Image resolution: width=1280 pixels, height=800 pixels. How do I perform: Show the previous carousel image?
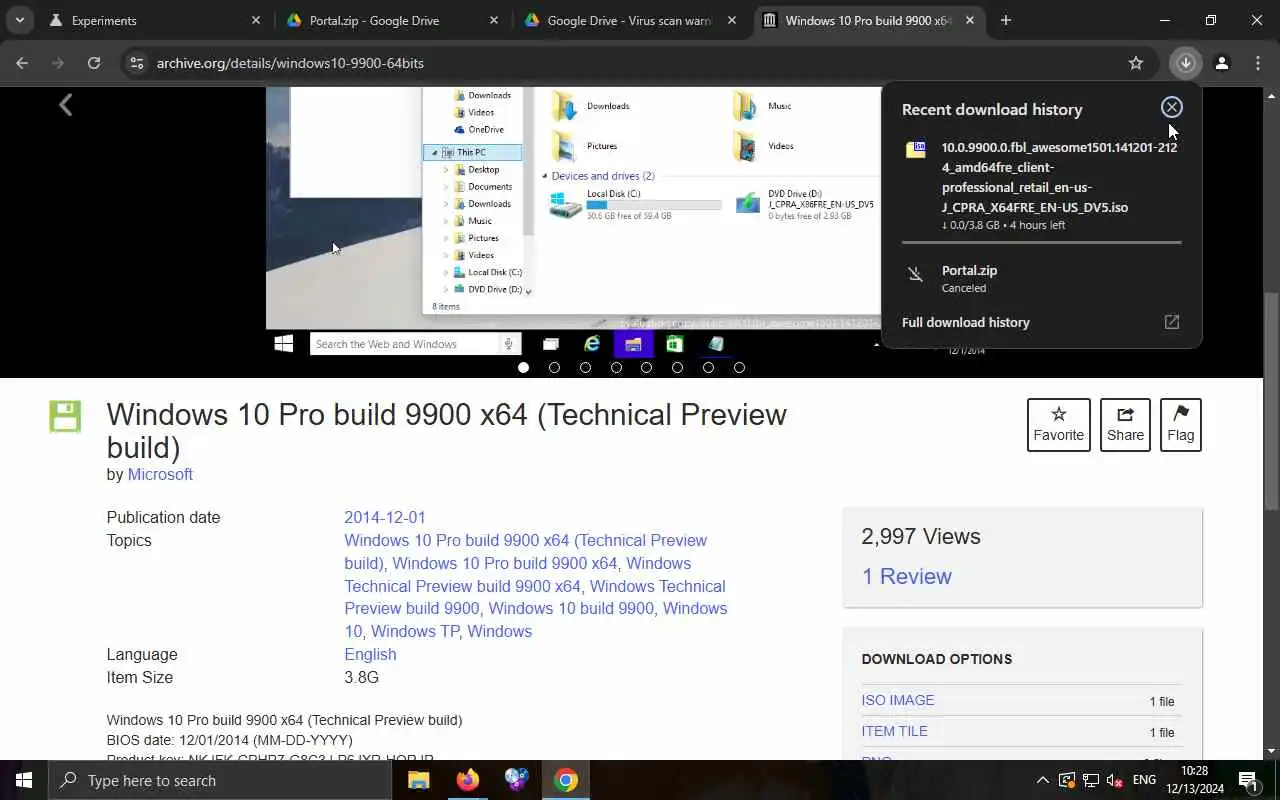[x=66, y=104]
